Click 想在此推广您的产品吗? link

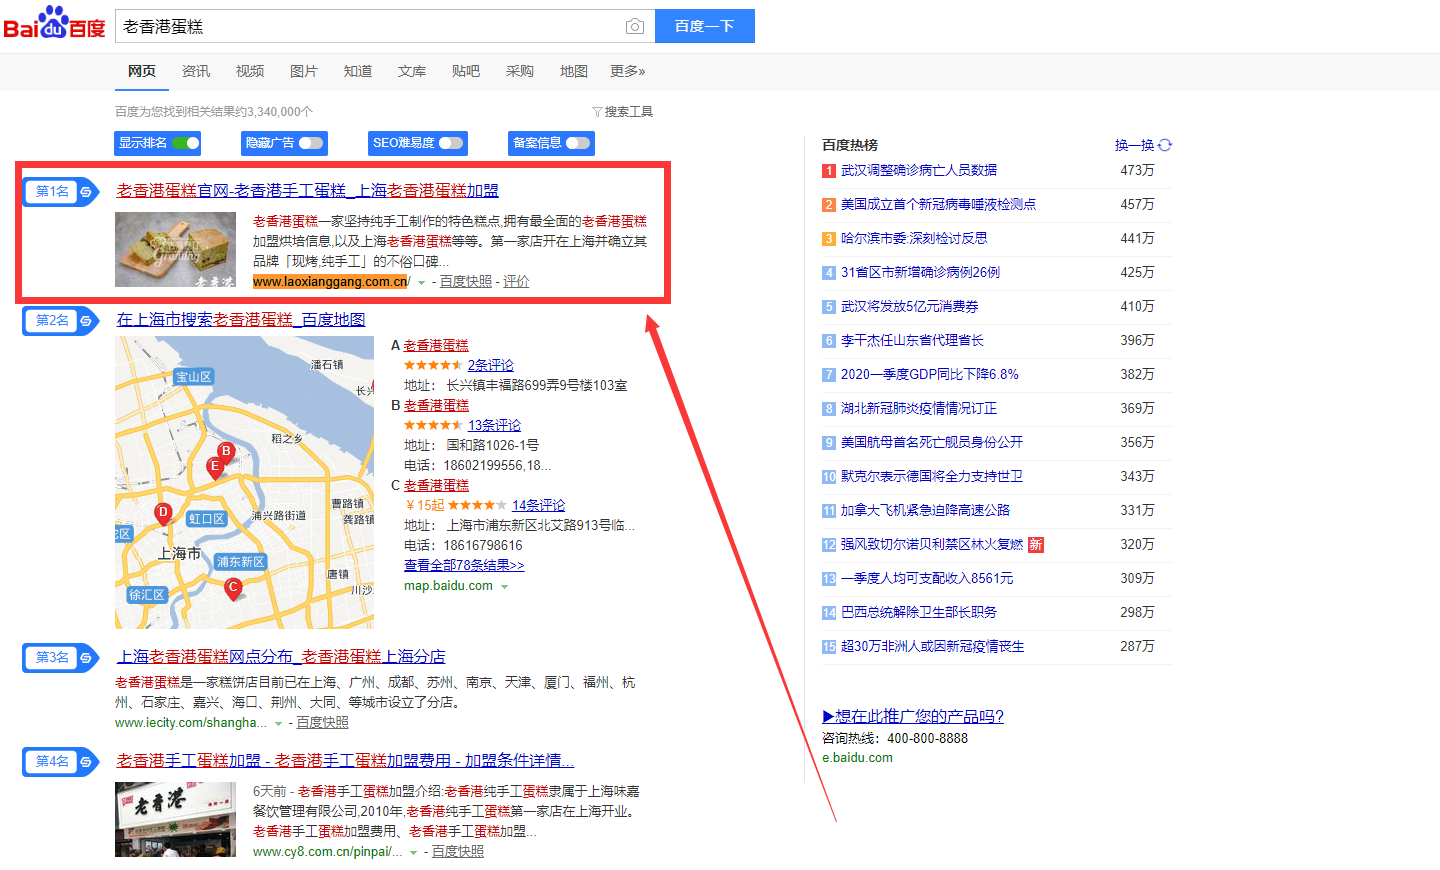(x=913, y=716)
